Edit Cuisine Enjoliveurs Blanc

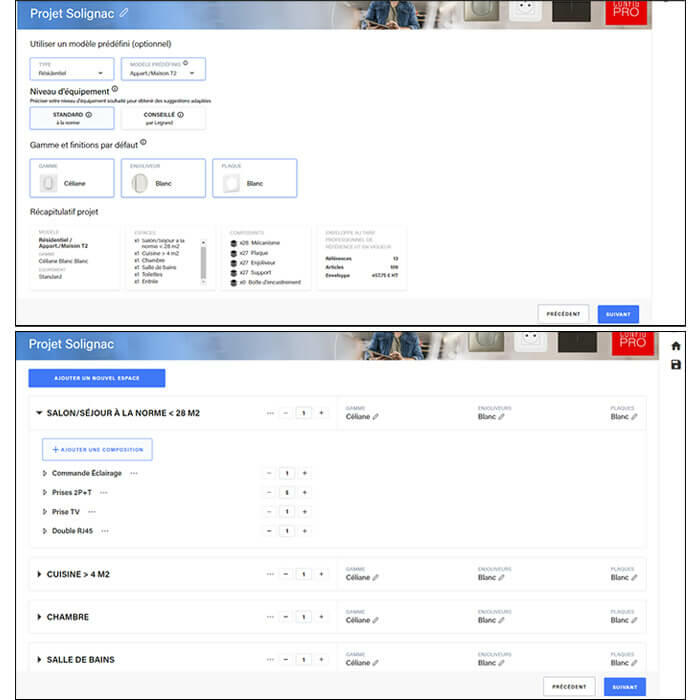501,577
